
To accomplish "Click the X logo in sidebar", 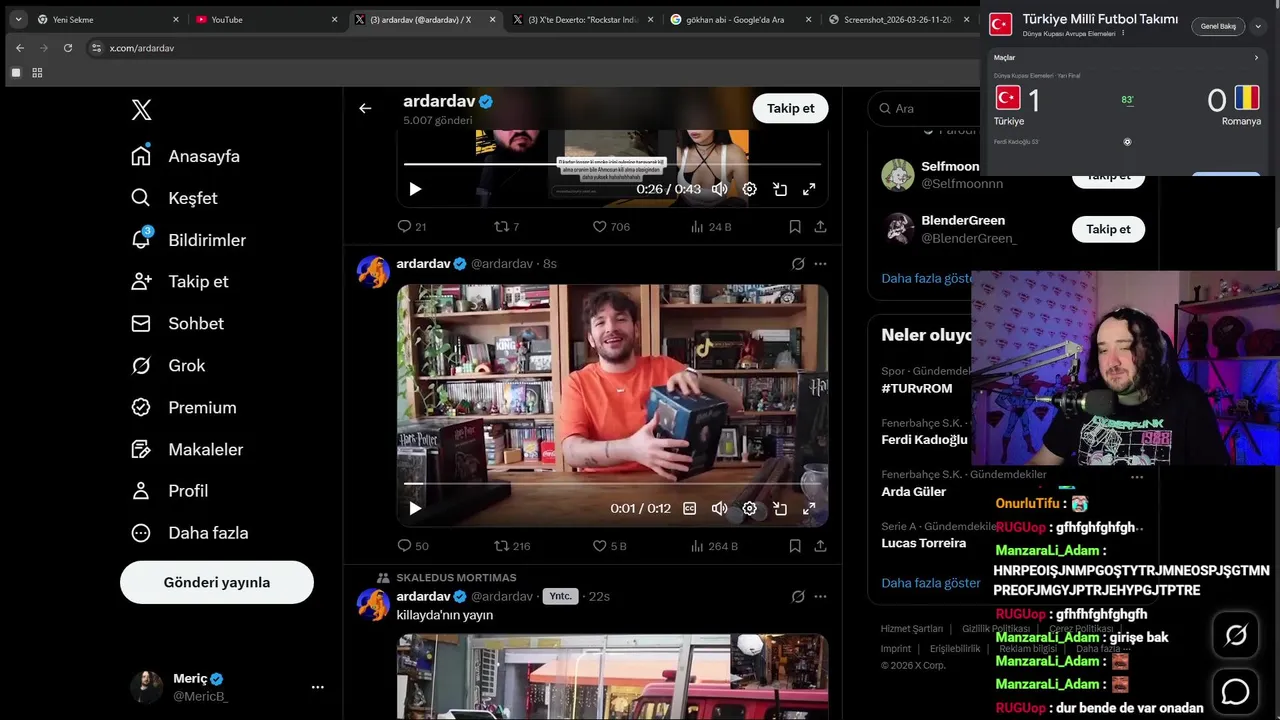I will 141,110.
